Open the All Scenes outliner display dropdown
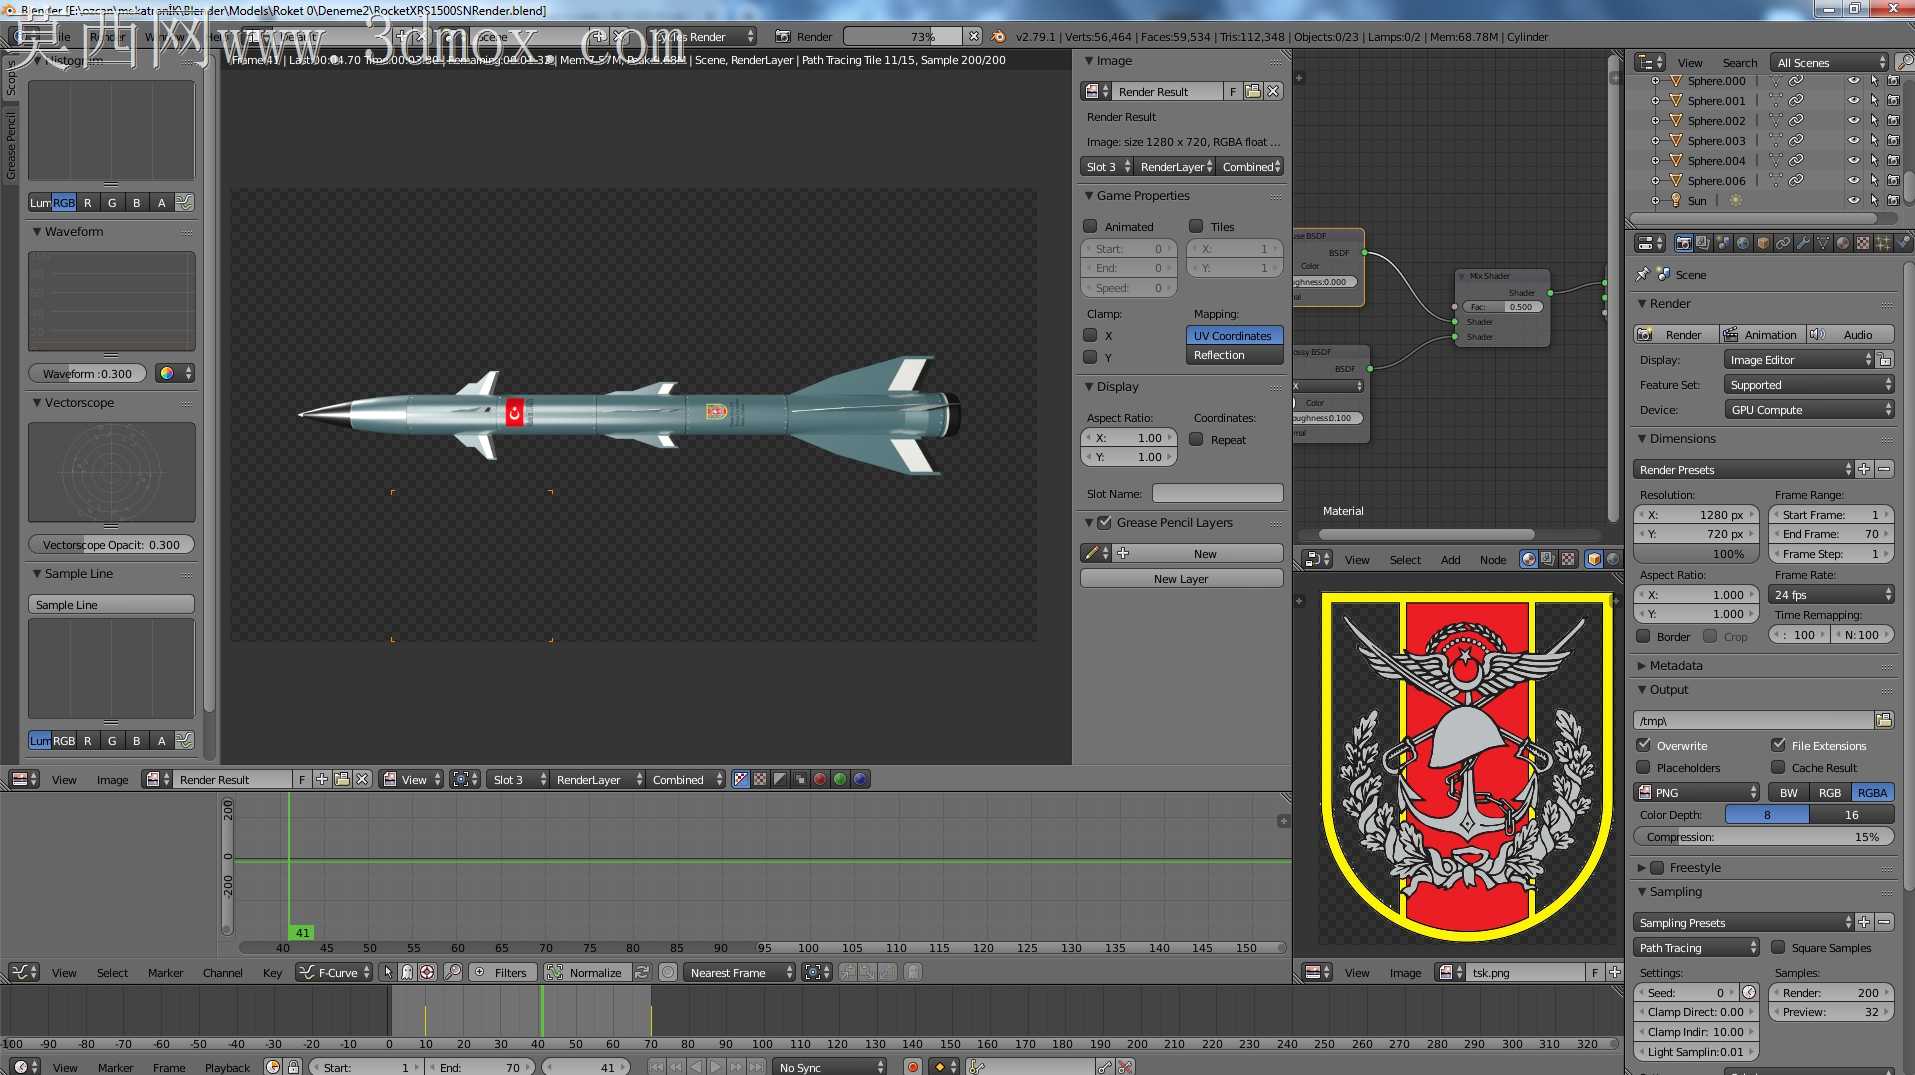1915x1075 pixels. point(1830,62)
